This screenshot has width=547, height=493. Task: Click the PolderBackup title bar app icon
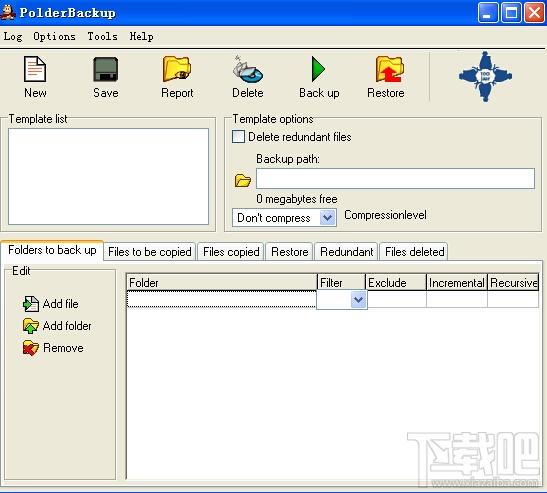8,13
